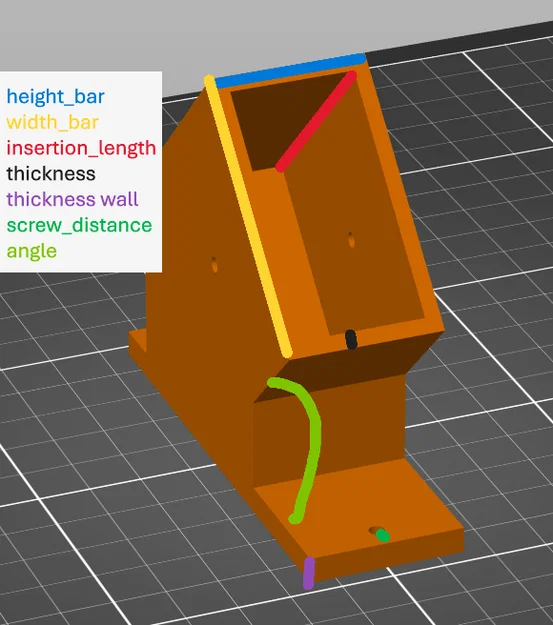Click the width_bar legend label
This screenshot has width=553, height=625.
(x=52, y=122)
